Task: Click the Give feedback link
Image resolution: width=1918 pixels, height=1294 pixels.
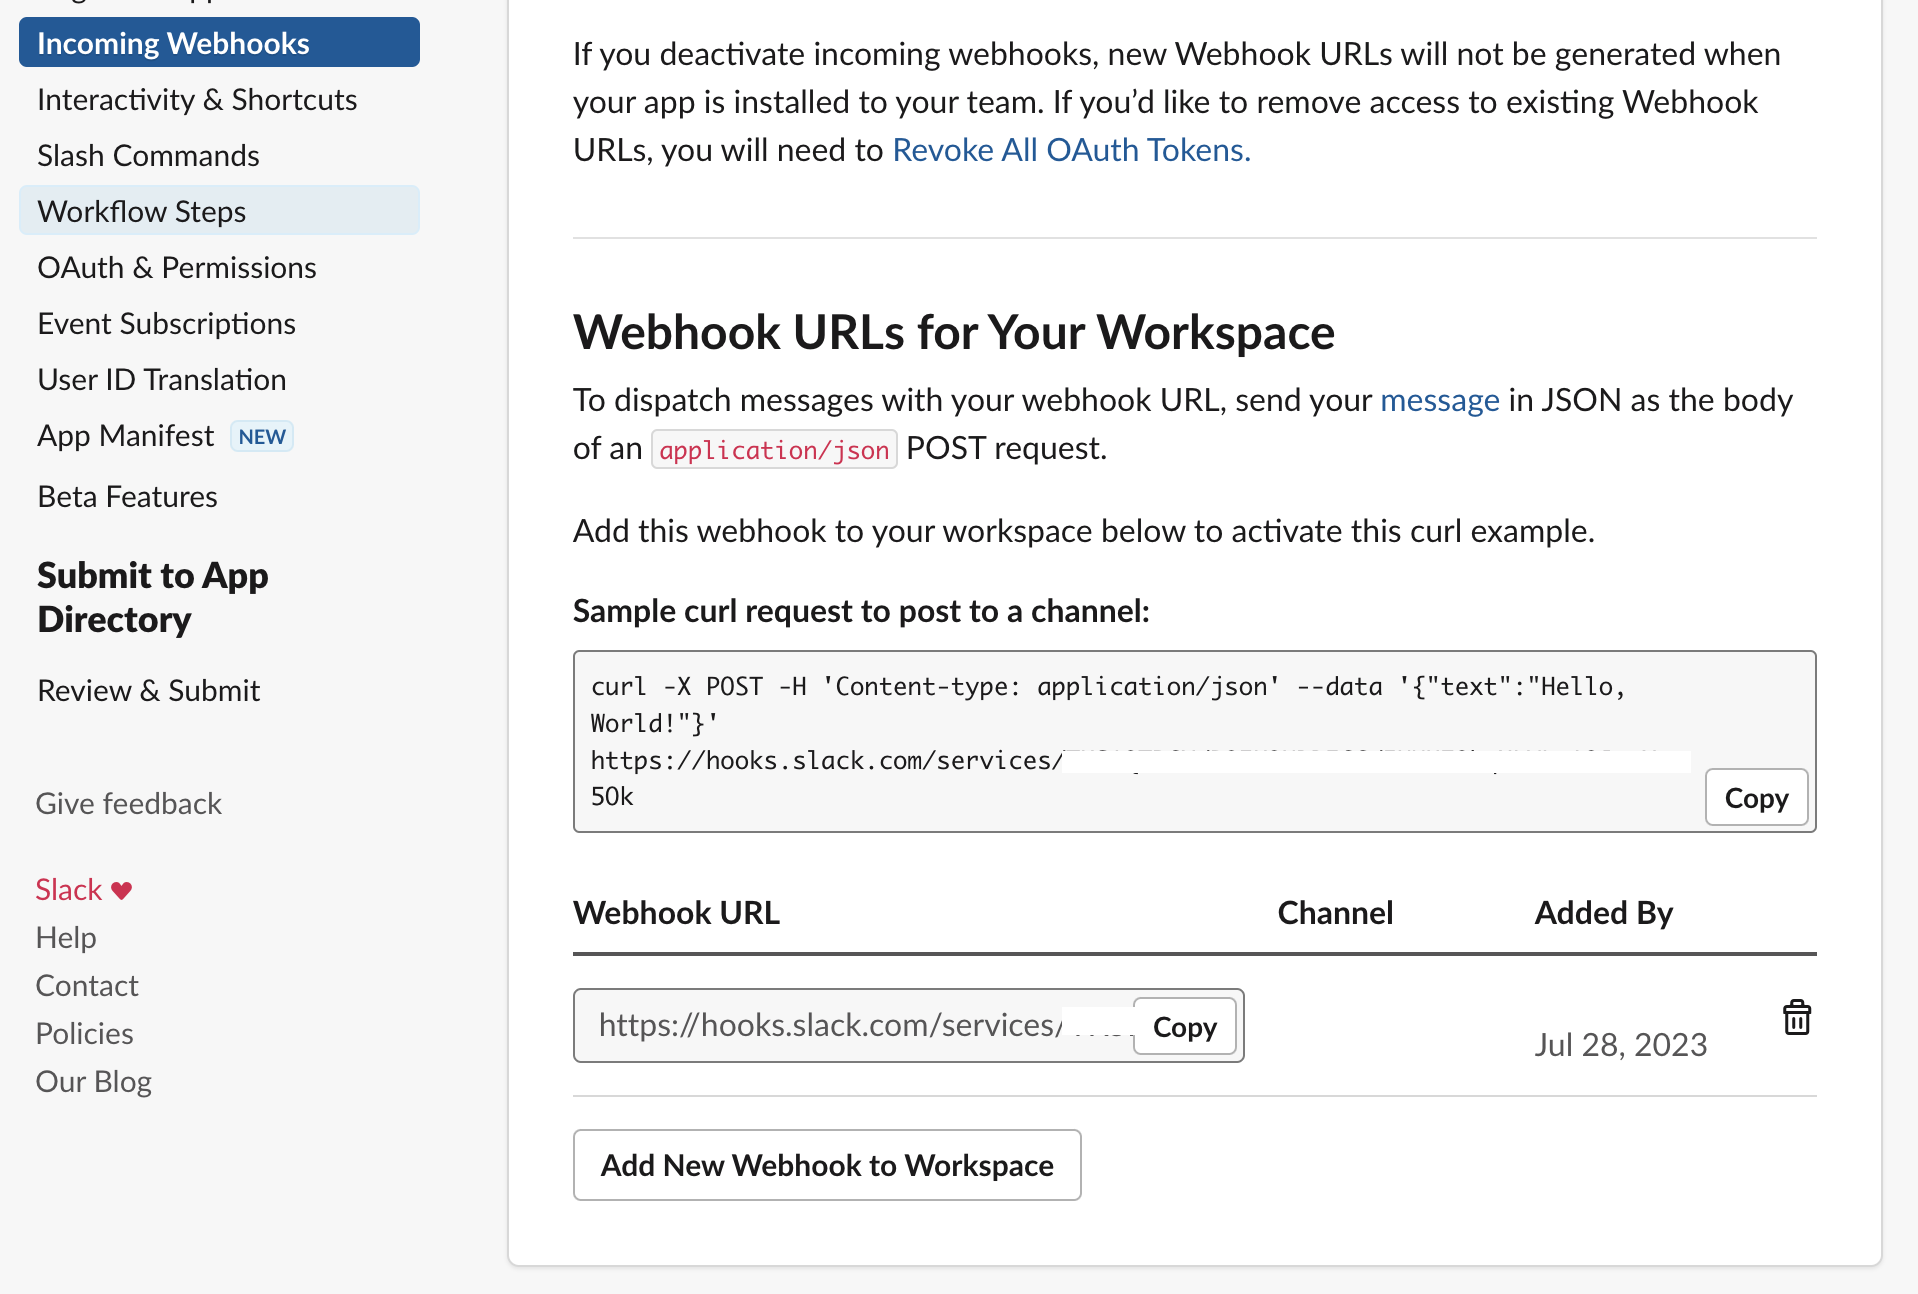Action: pyautogui.click(x=128, y=804)
